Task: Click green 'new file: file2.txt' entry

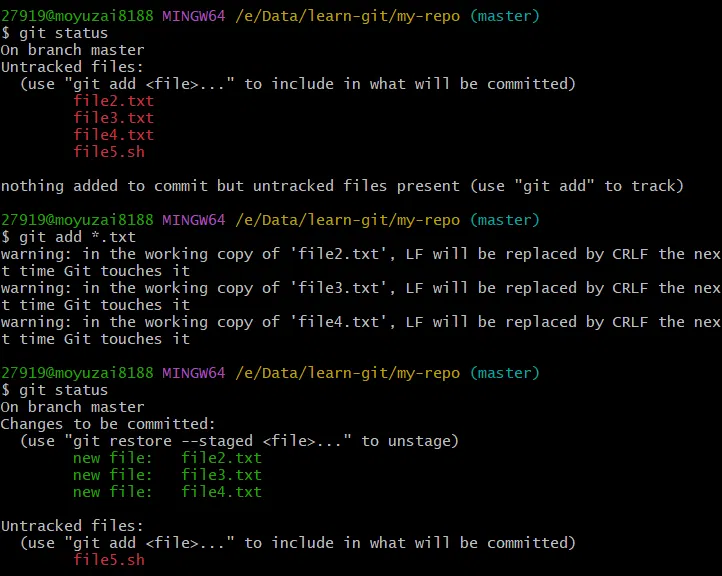Action: click(x=167, y=458)
